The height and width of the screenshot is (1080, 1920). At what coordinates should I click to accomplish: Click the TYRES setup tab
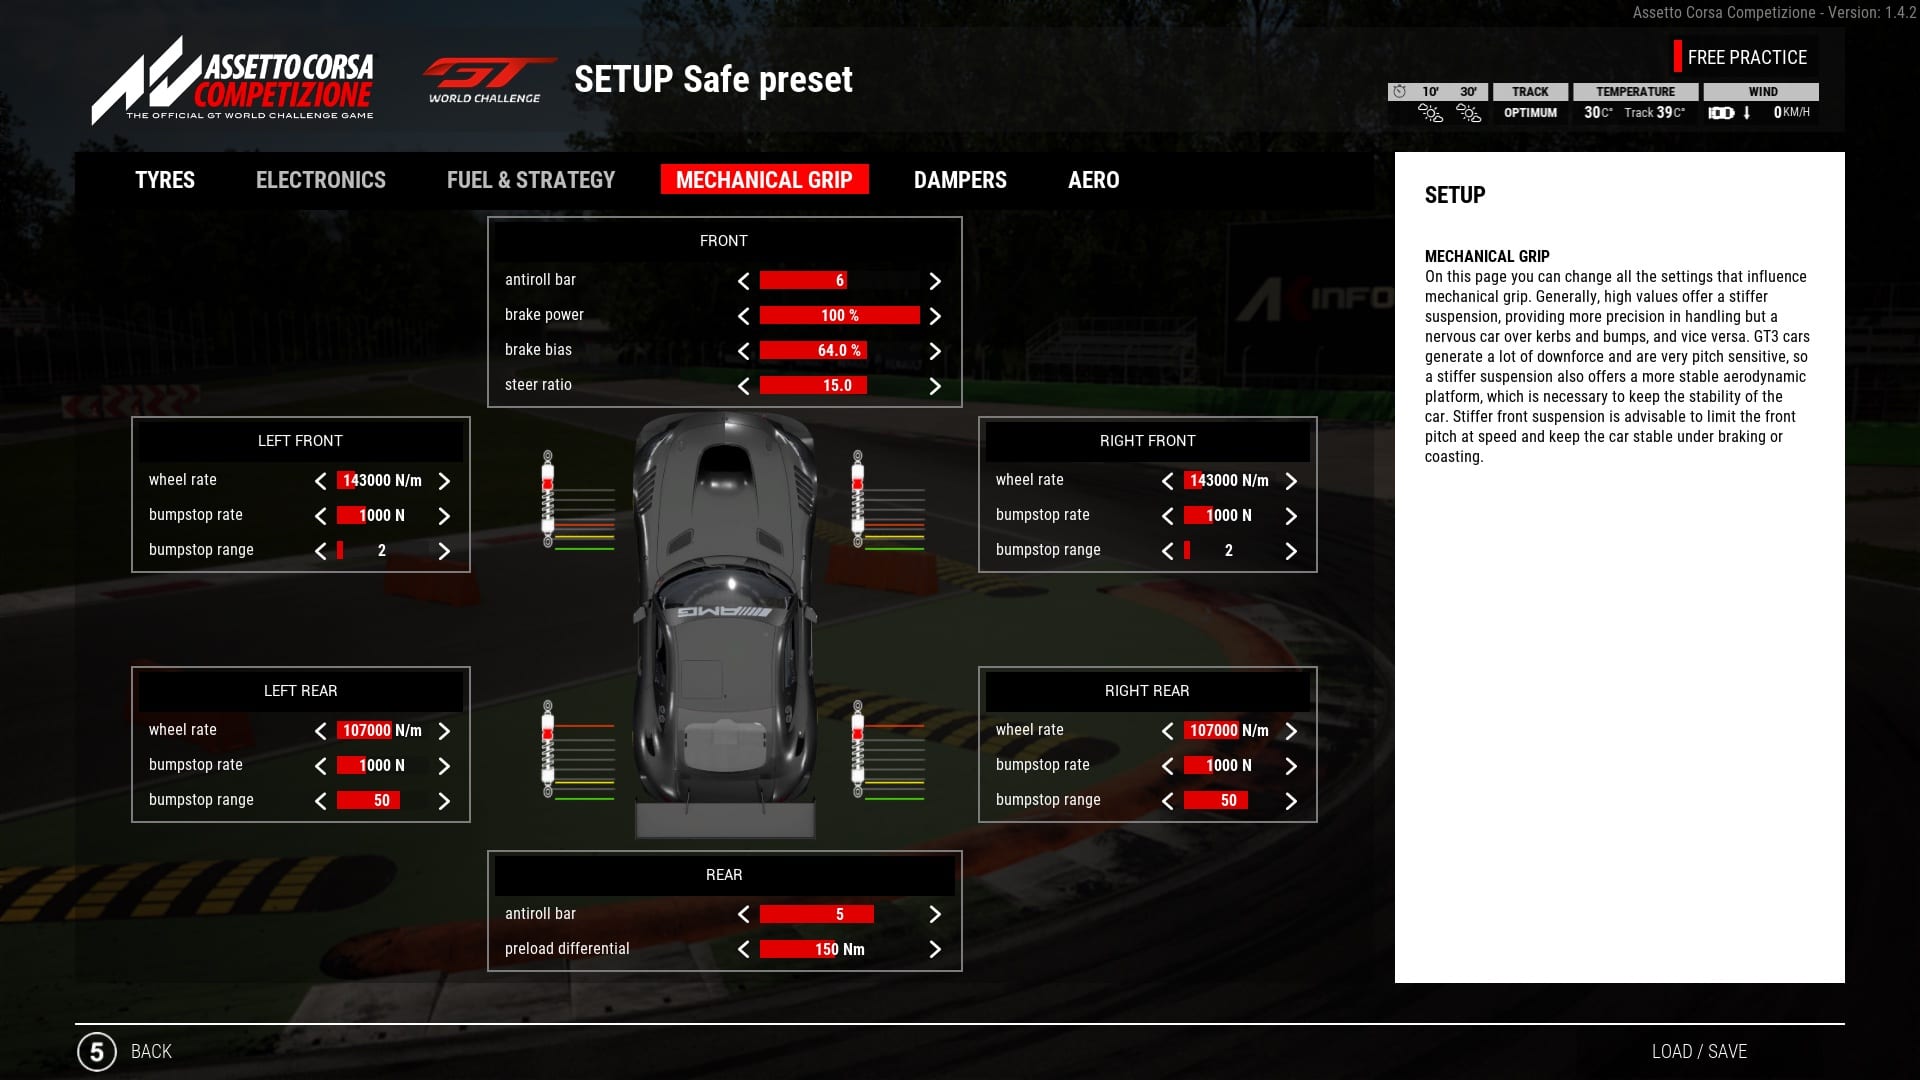(164, 179)
